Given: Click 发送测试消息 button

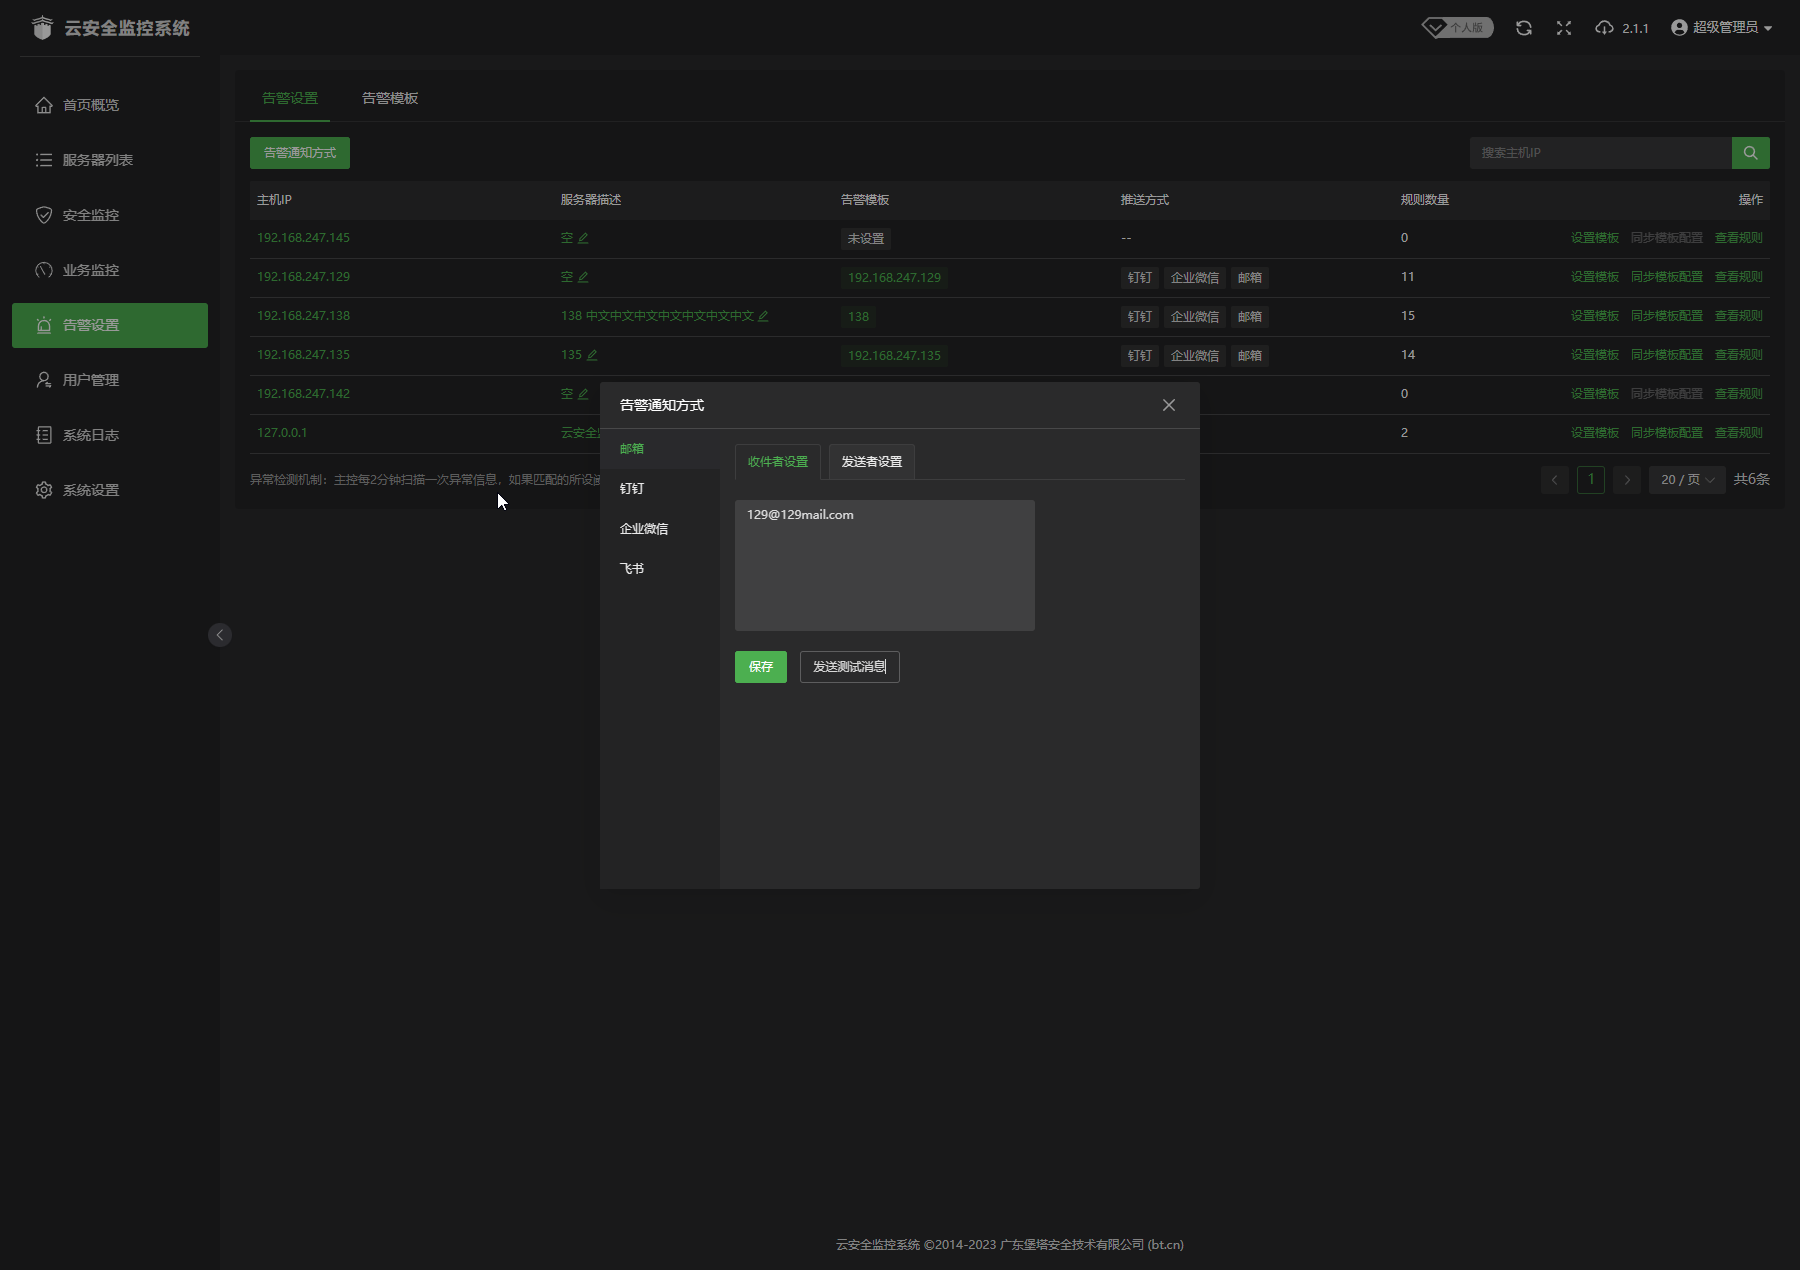Looking at the screenshot, I should coord(849,667).
